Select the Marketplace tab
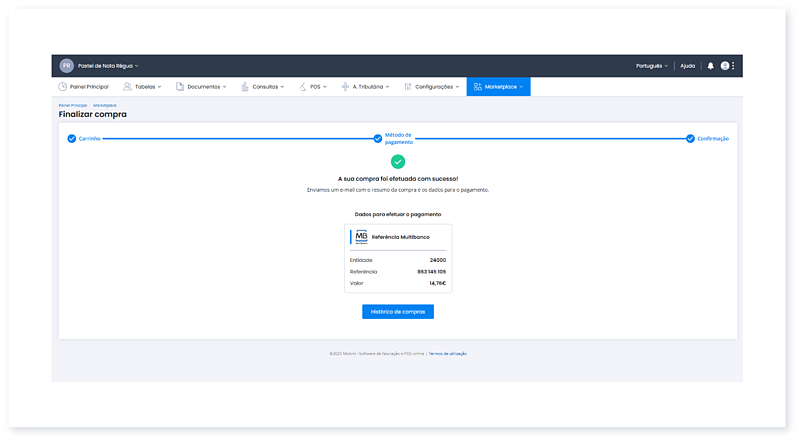 point(498,87)
